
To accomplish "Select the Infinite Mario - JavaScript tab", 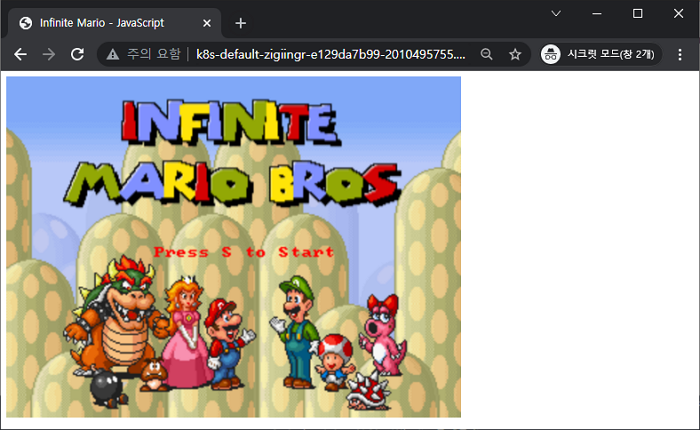I will [115, 23].
